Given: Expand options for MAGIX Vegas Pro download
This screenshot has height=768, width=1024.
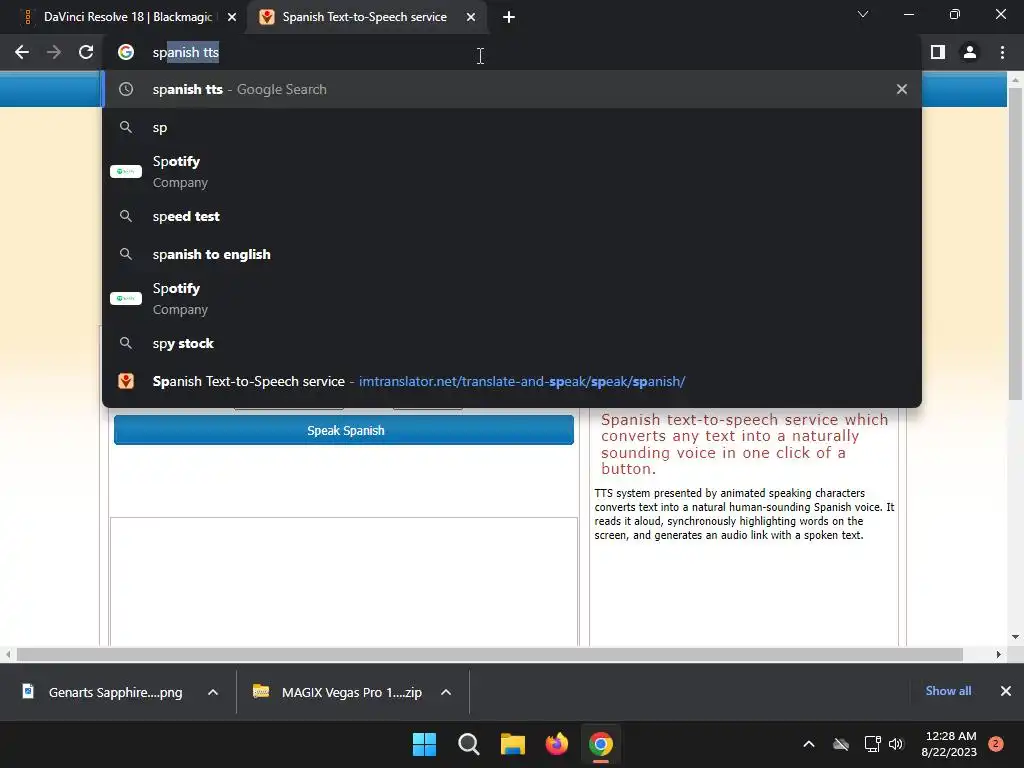Looking at the screenshot, I should coord(446,692).
